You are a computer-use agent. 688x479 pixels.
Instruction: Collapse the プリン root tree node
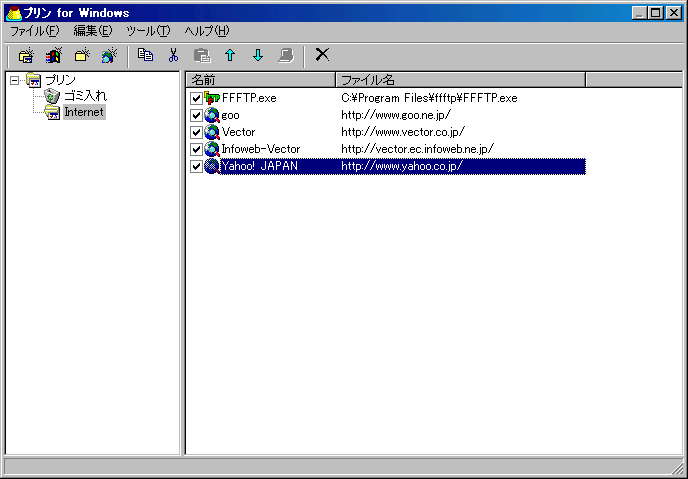pyautogui.click(x=14, y=80)
